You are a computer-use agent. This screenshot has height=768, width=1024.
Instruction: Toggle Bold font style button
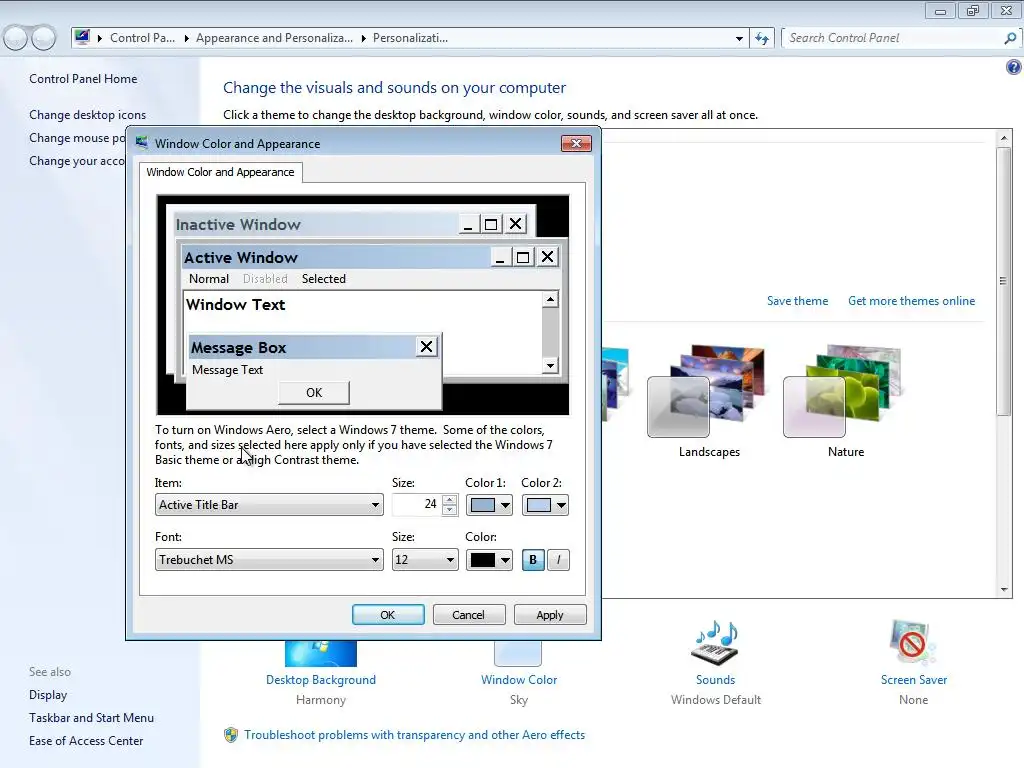pyautogui.click(x=533, y=560)
